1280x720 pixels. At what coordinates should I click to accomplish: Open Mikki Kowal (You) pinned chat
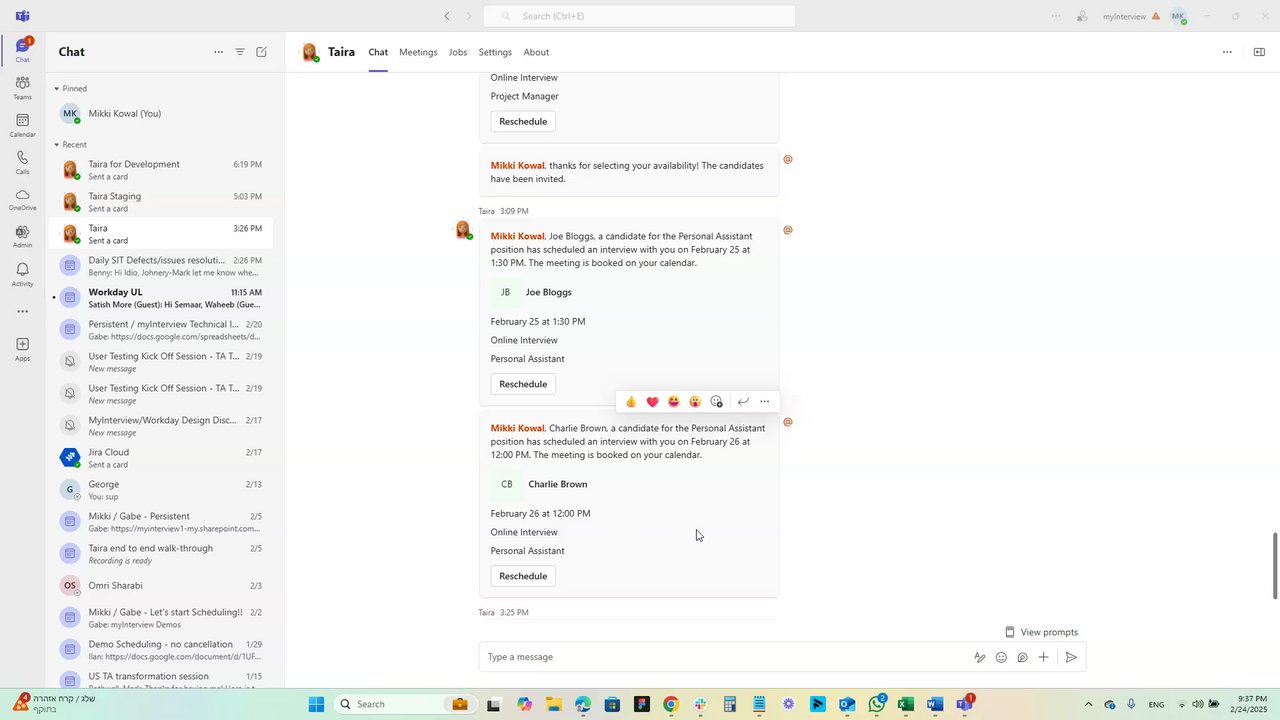pos(160,113)
